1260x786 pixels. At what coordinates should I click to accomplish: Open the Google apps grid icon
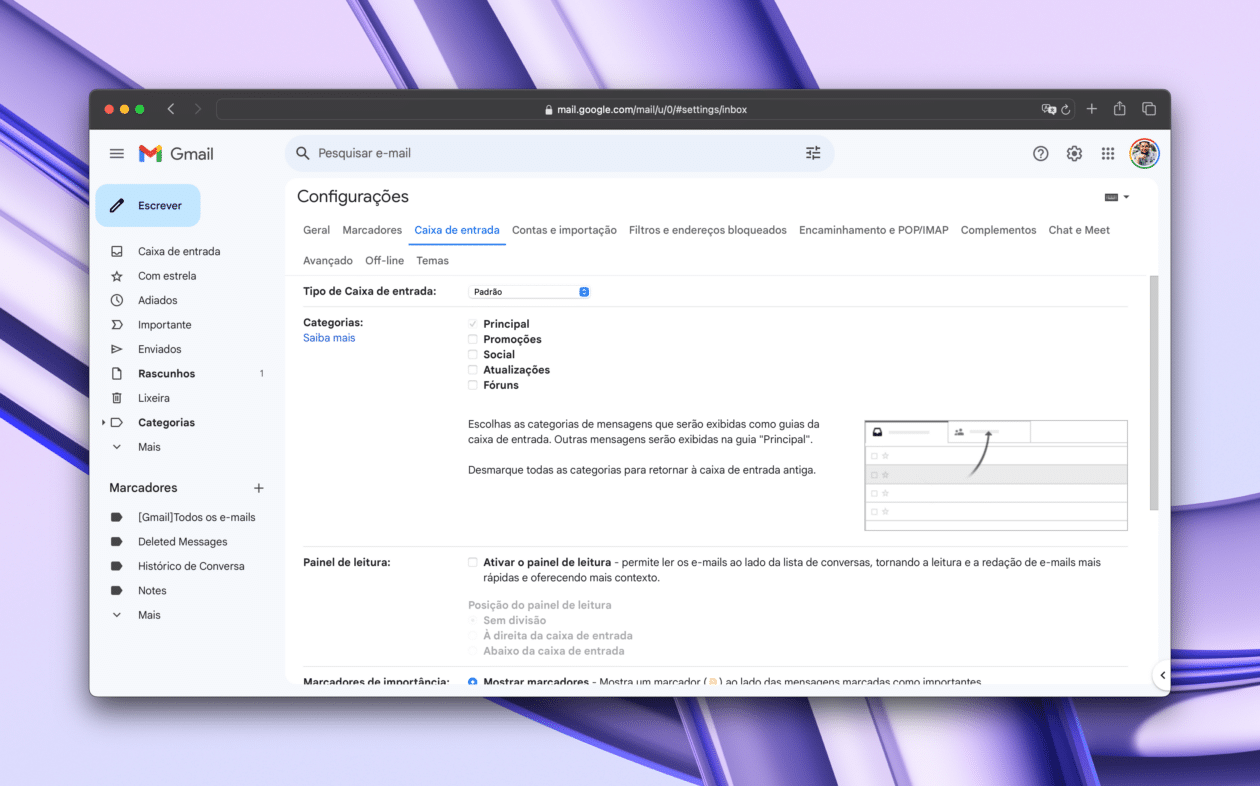tap(1108, 154)
